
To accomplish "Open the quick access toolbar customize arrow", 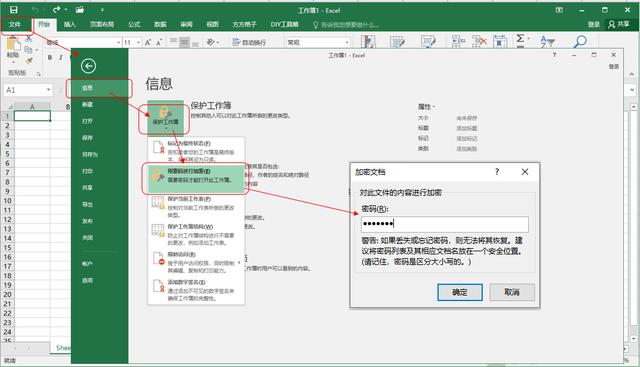I will pos(102,10).
